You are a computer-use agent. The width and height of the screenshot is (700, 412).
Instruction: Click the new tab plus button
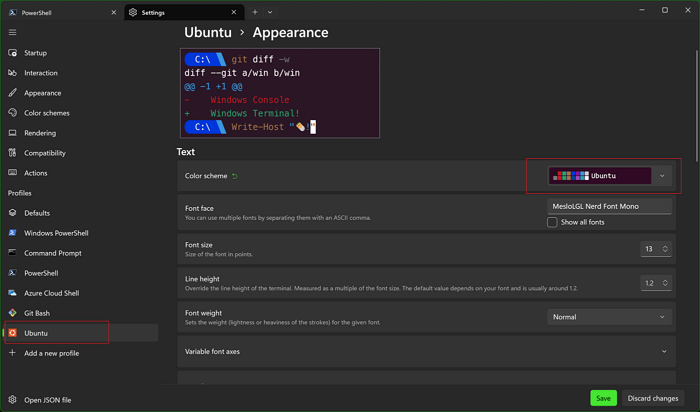(x=254, y=12)
